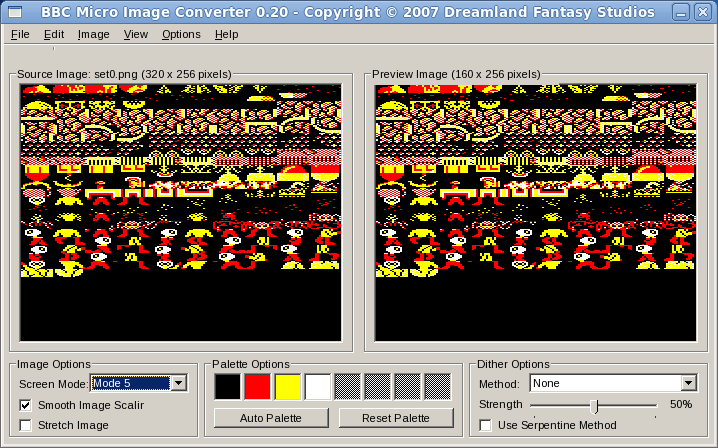Open the Help menu

coord(227,34)
